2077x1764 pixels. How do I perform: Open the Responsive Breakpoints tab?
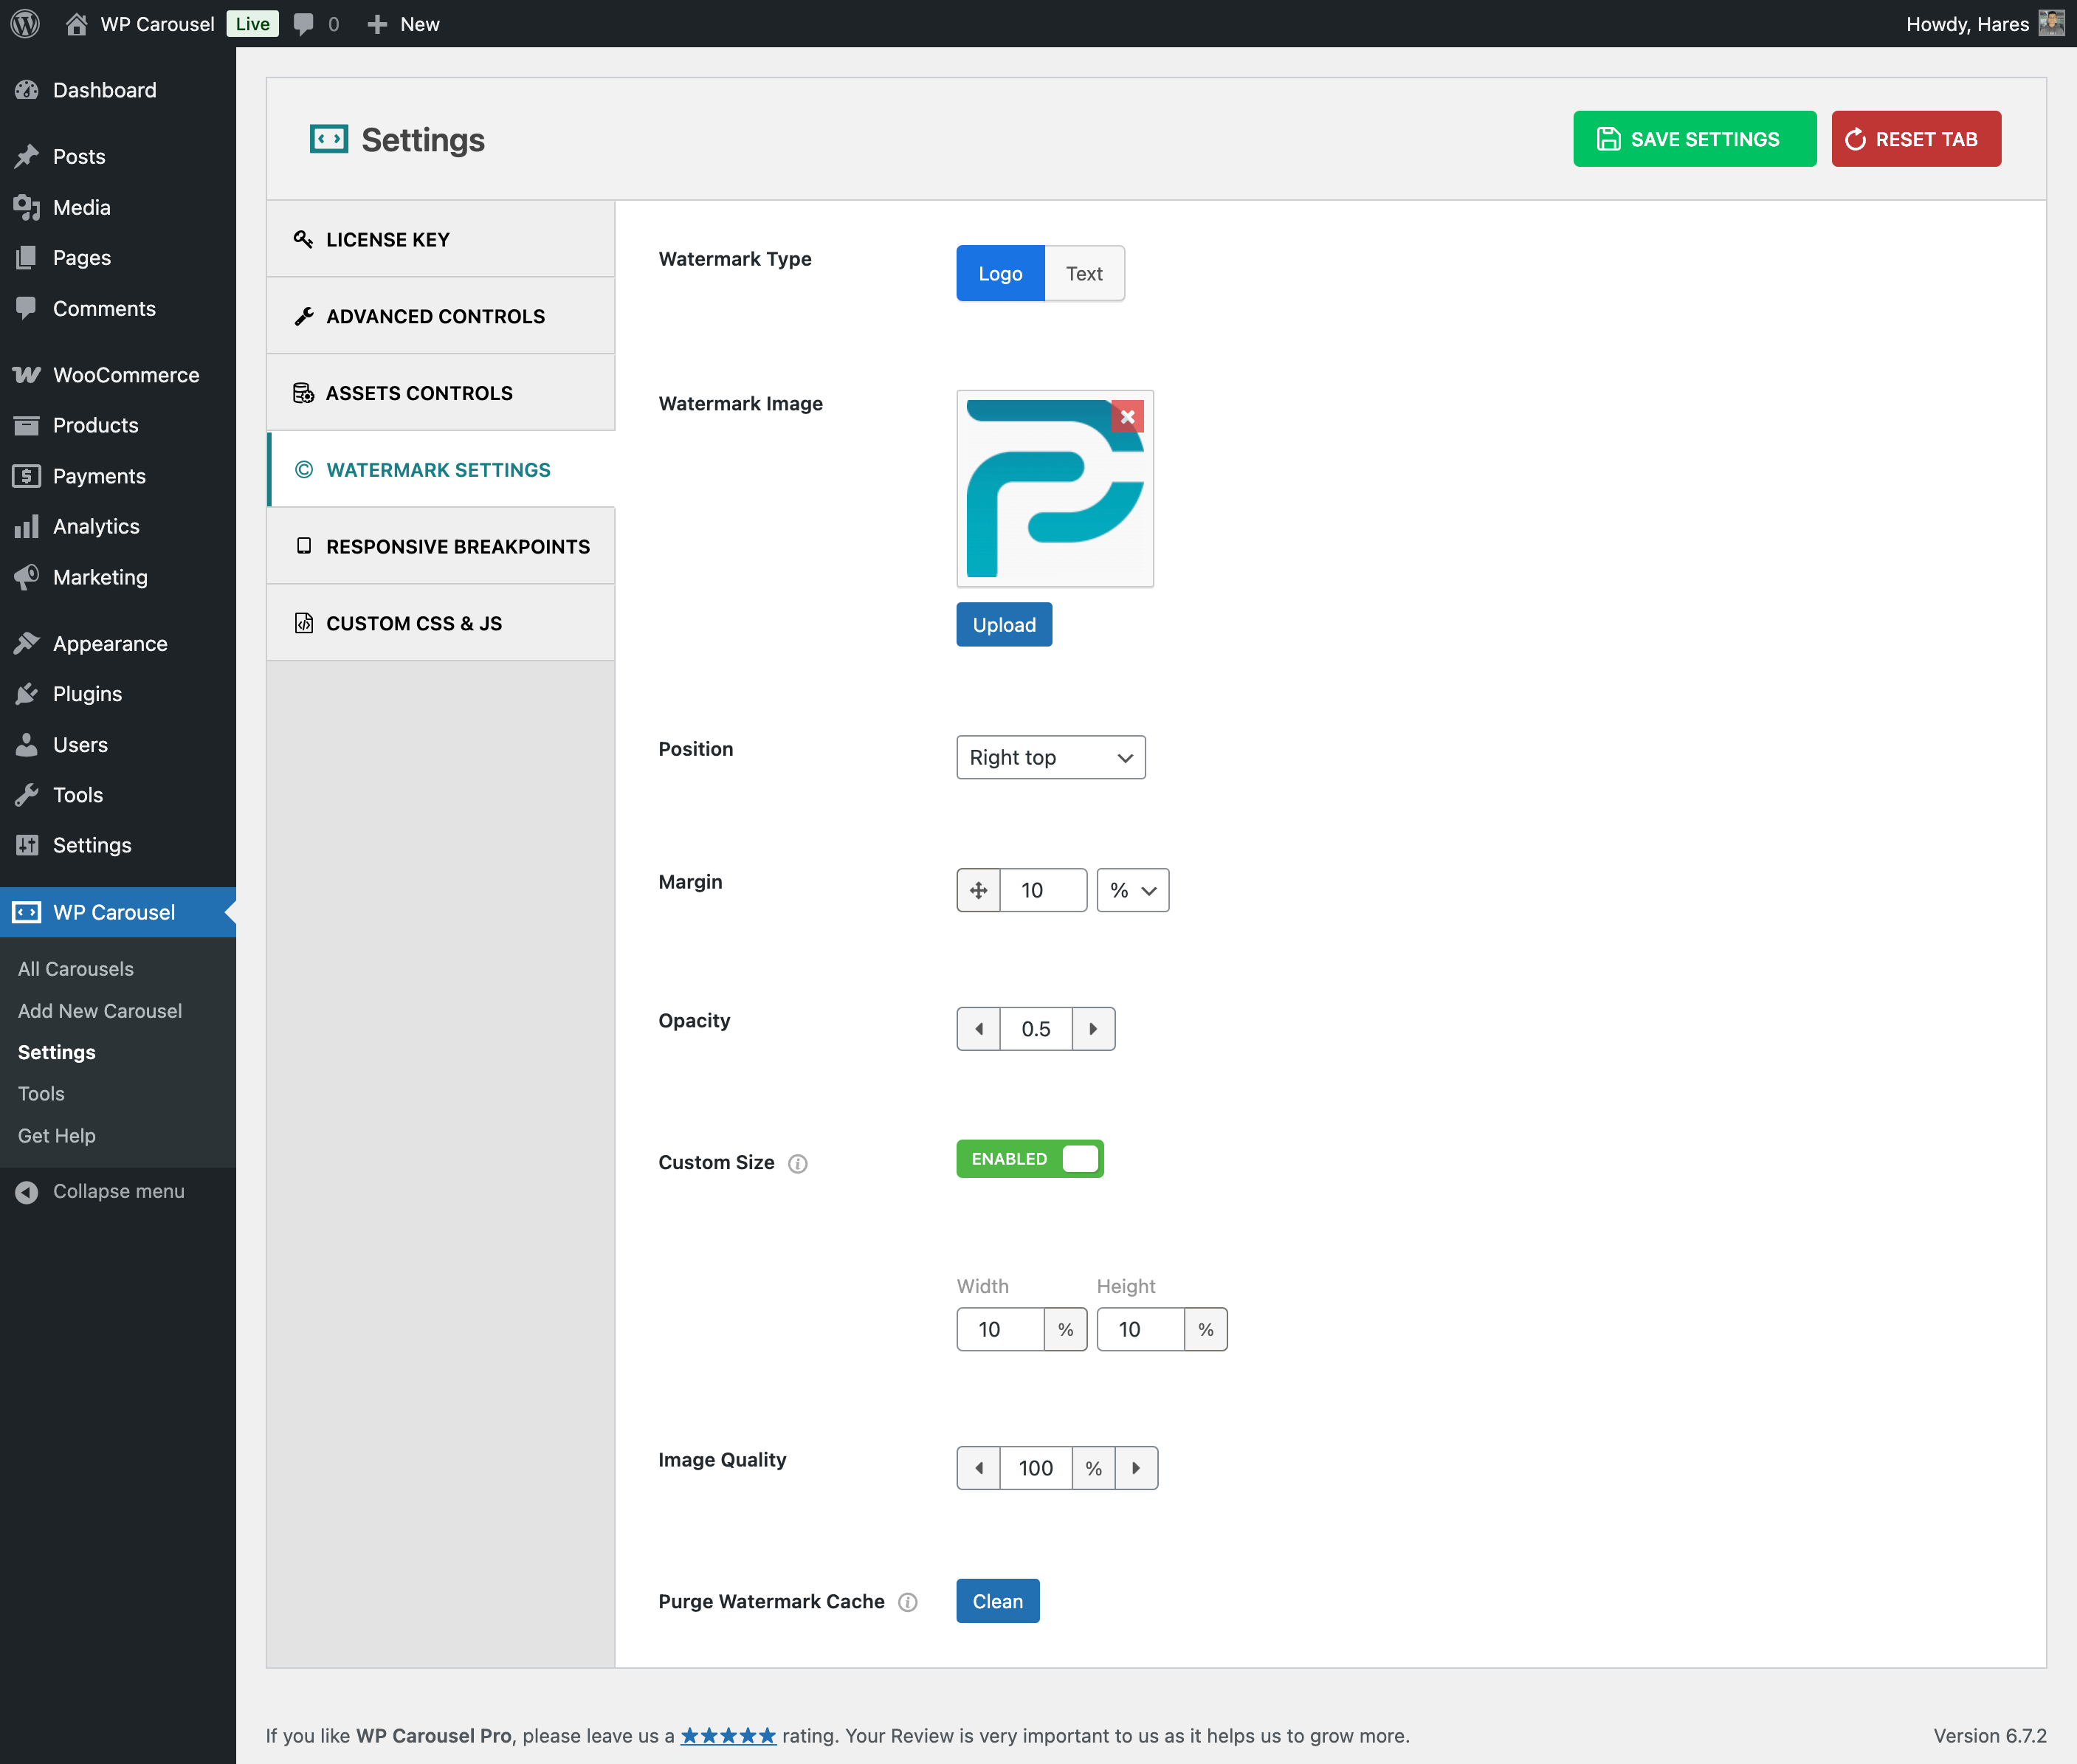click(x=441, y=546)
